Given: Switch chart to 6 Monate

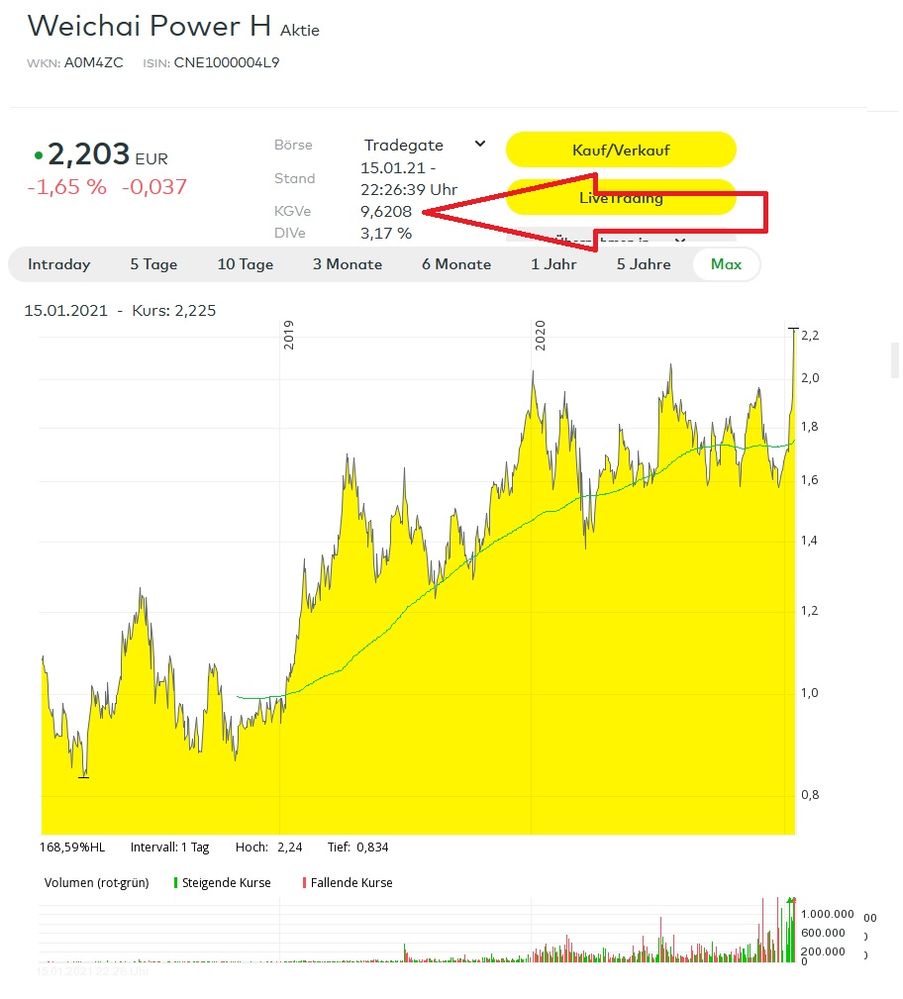Looking at the screenshot, I should click(456, 265).
